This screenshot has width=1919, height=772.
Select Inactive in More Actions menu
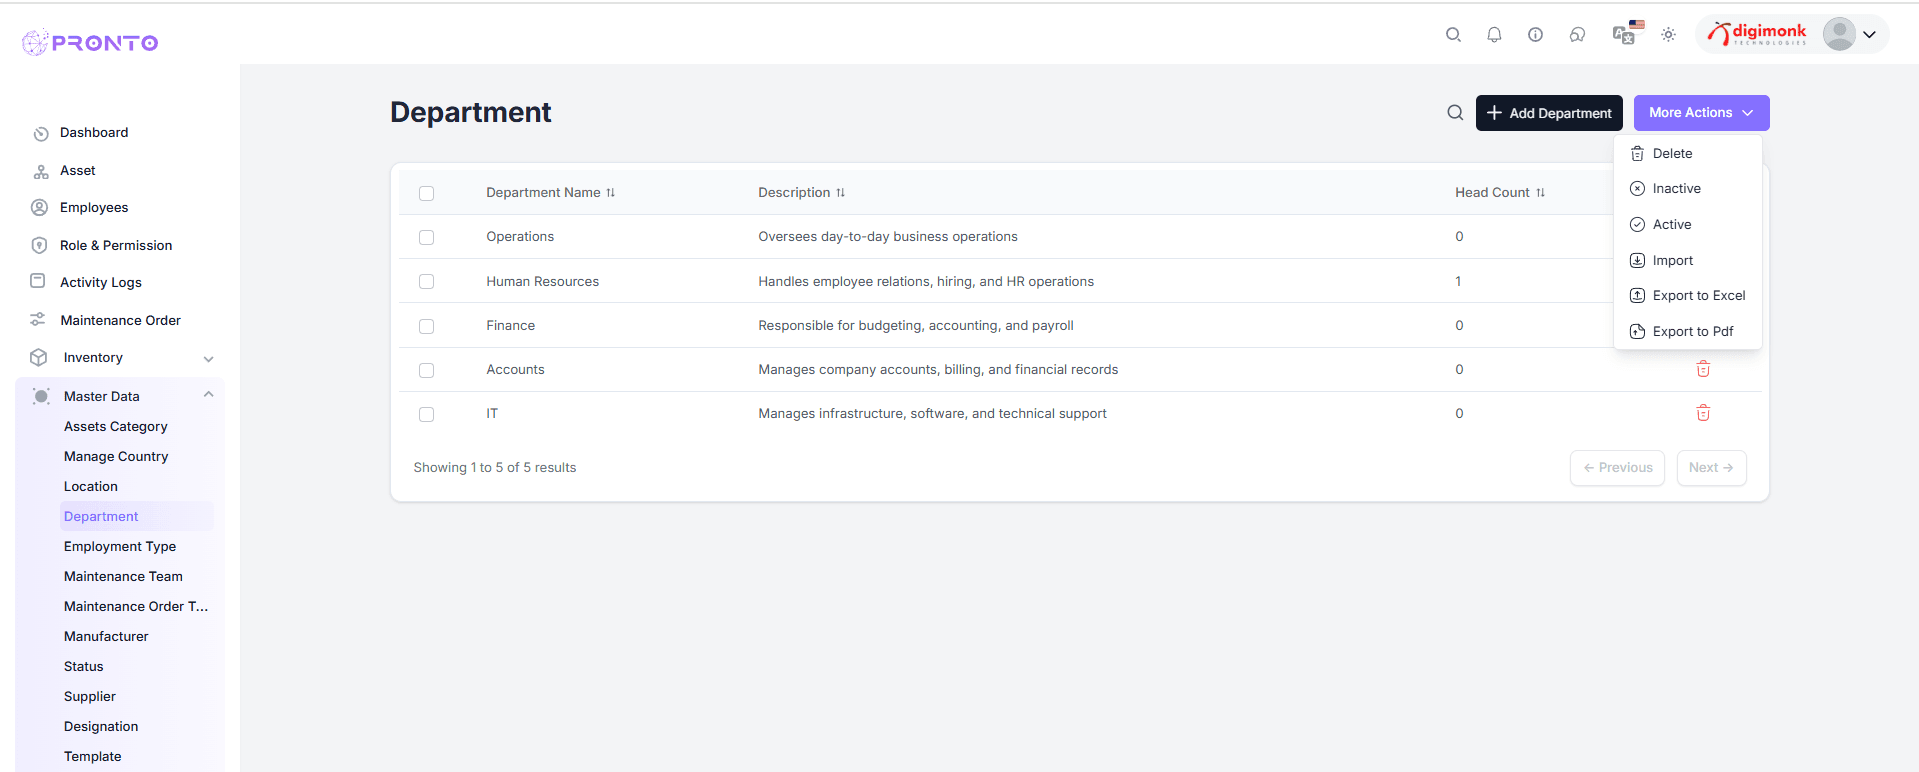[x=1676, y=189]
